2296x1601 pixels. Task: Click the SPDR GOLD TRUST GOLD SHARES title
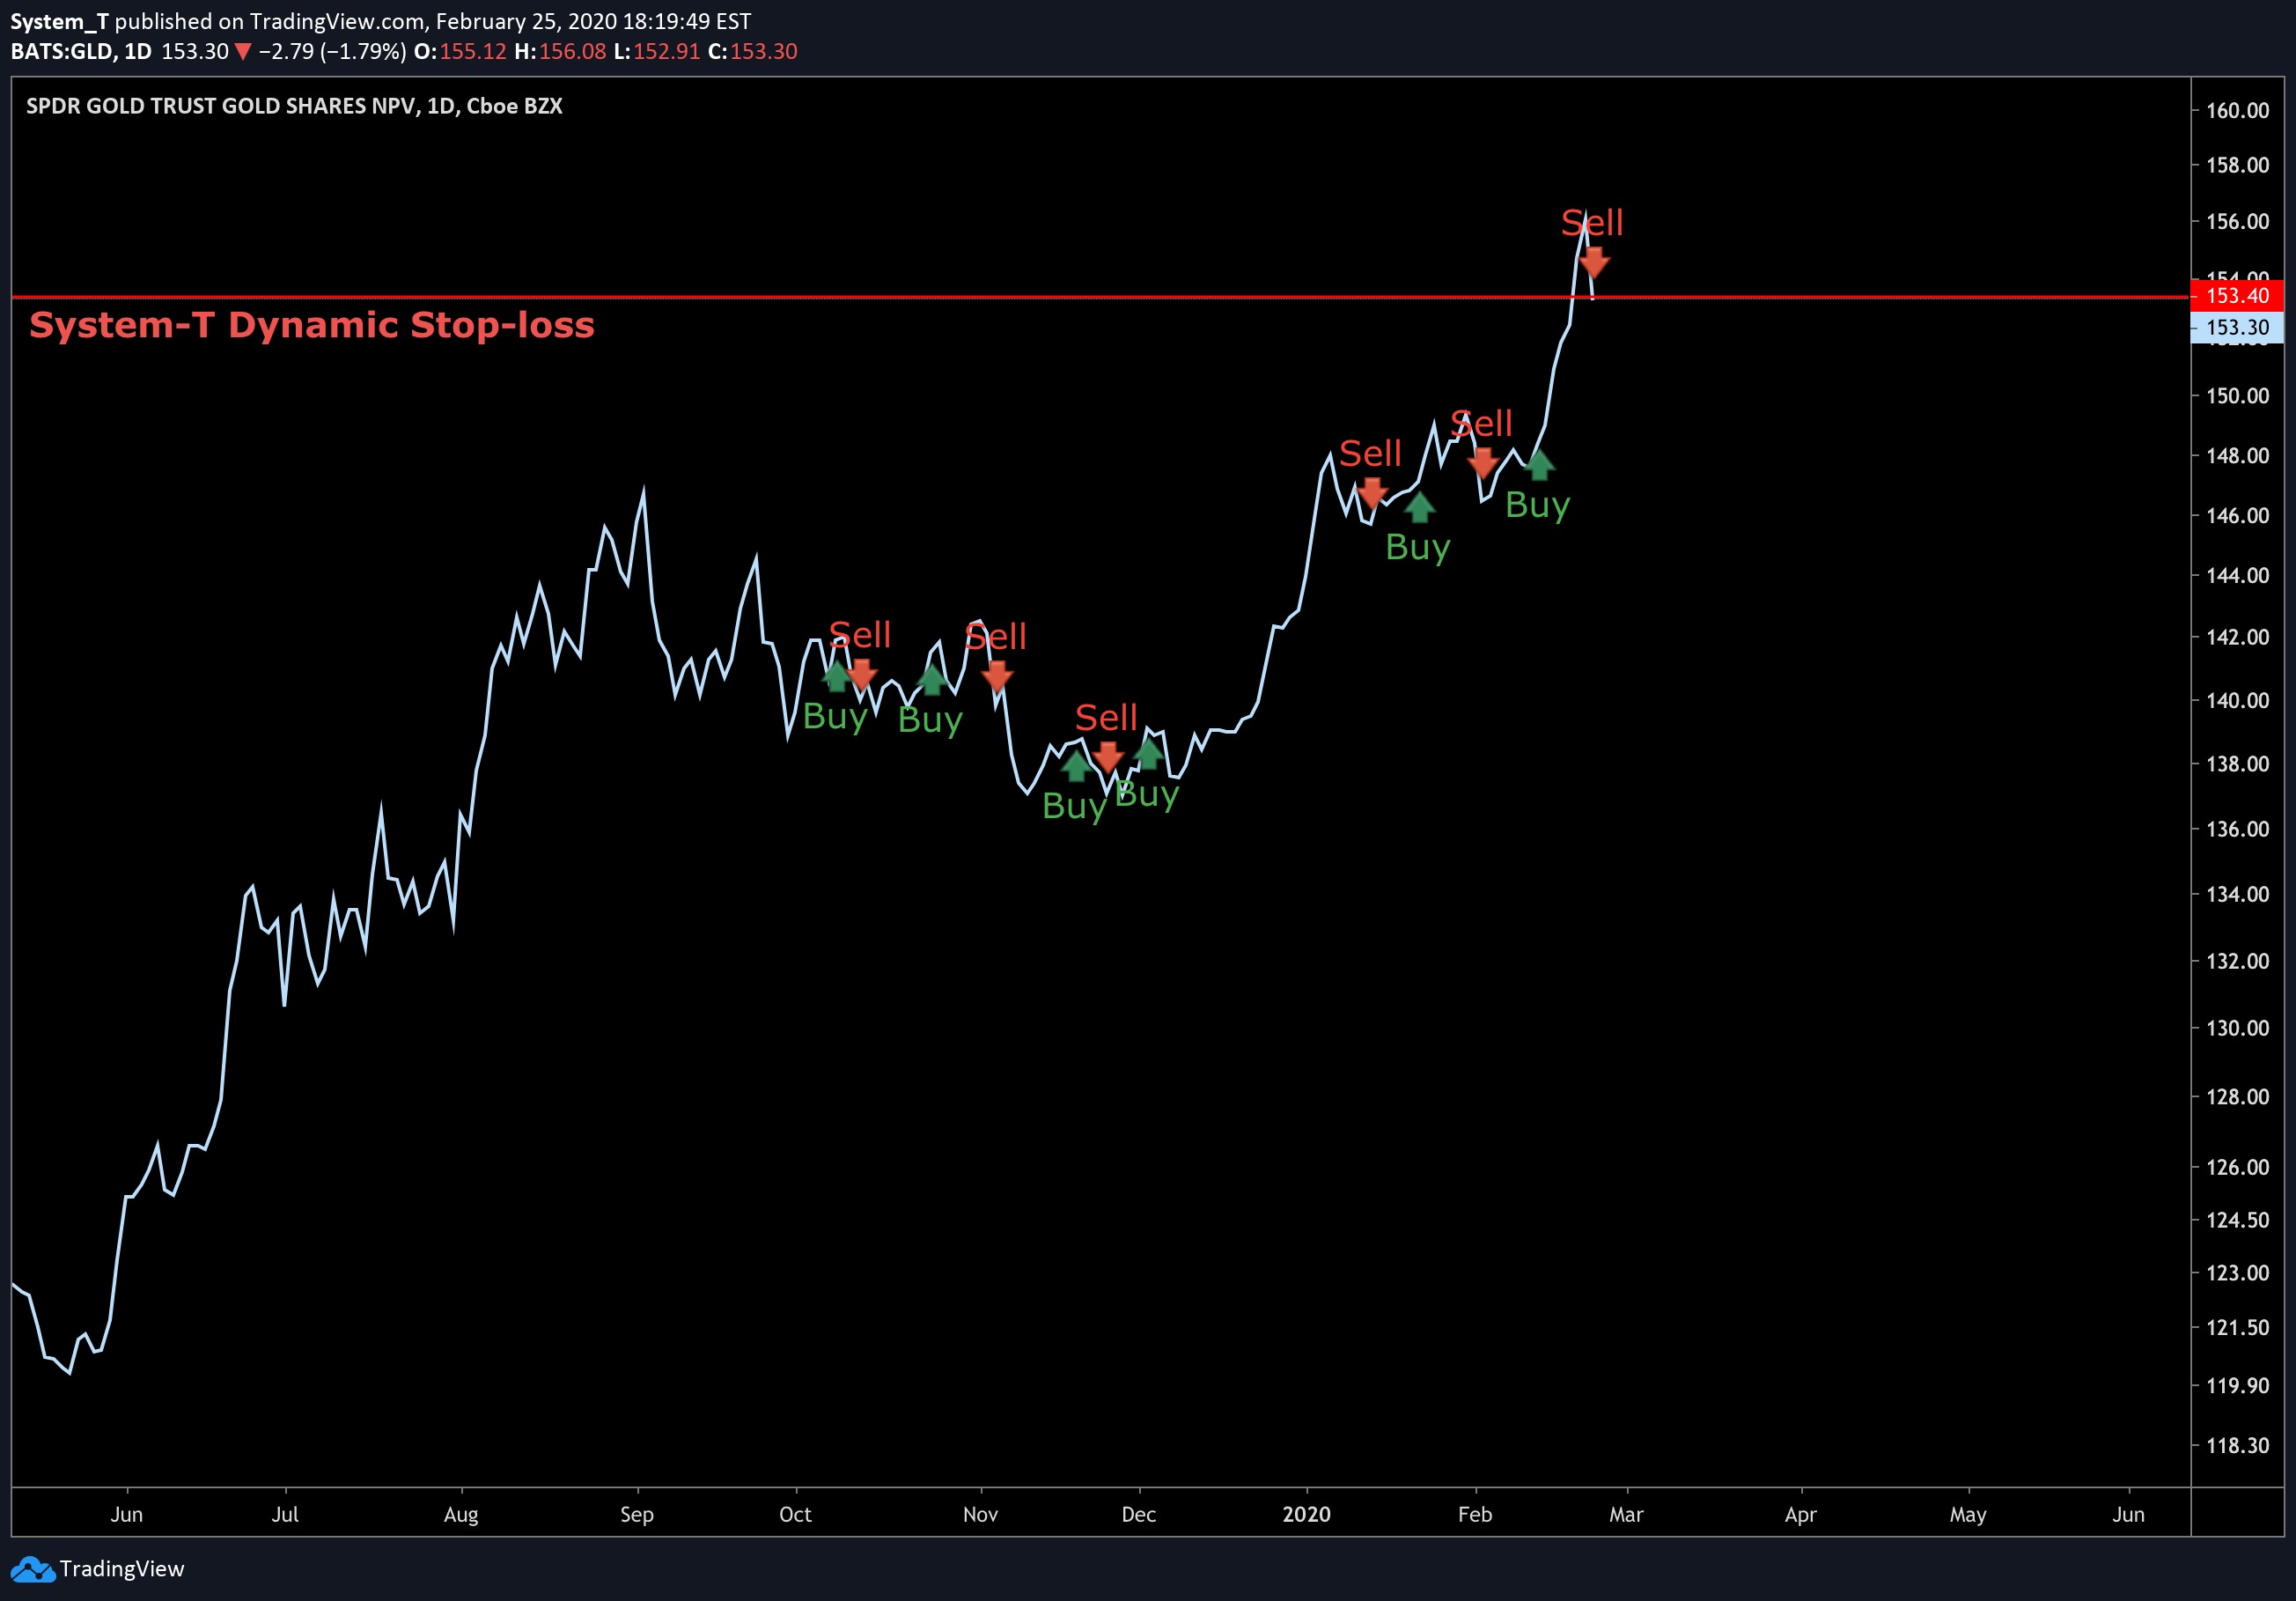[294, 106]
